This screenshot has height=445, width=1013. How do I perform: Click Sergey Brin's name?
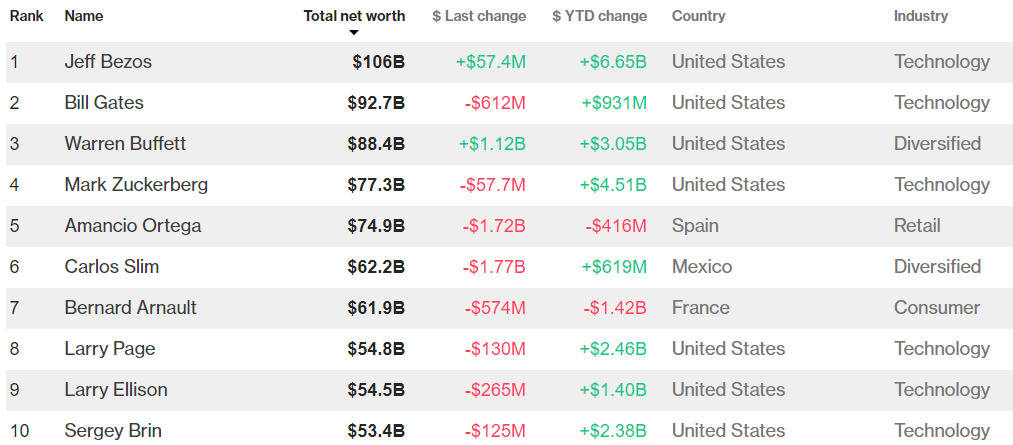point(113,431)
